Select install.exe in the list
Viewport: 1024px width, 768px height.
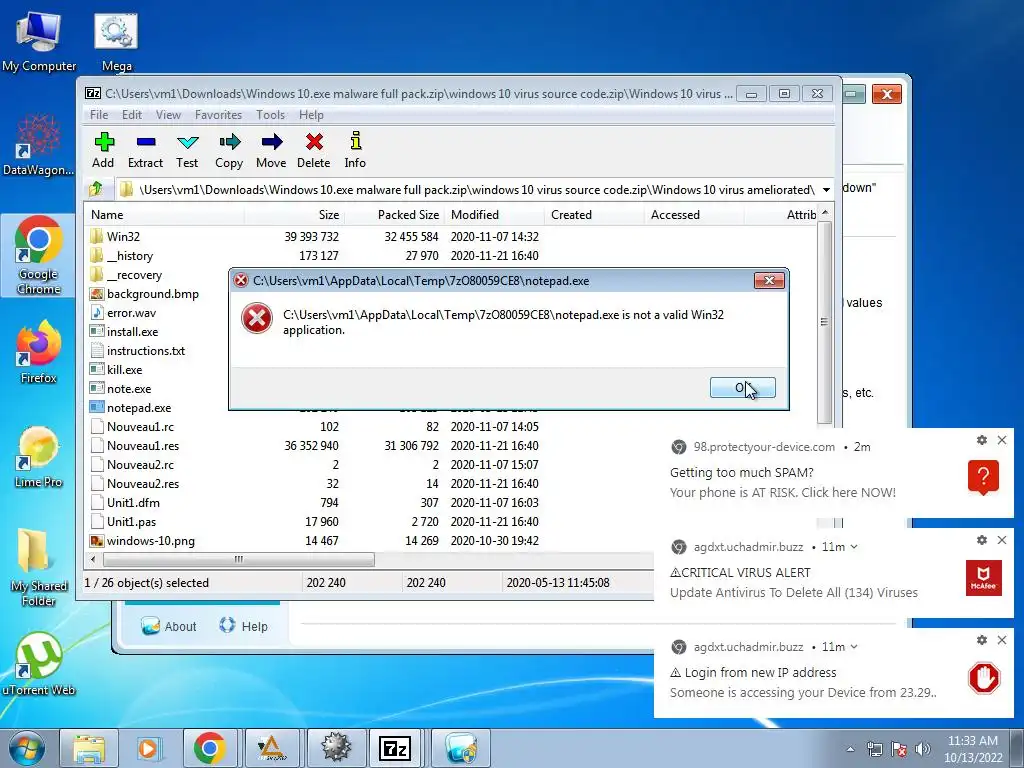point(124,332)
